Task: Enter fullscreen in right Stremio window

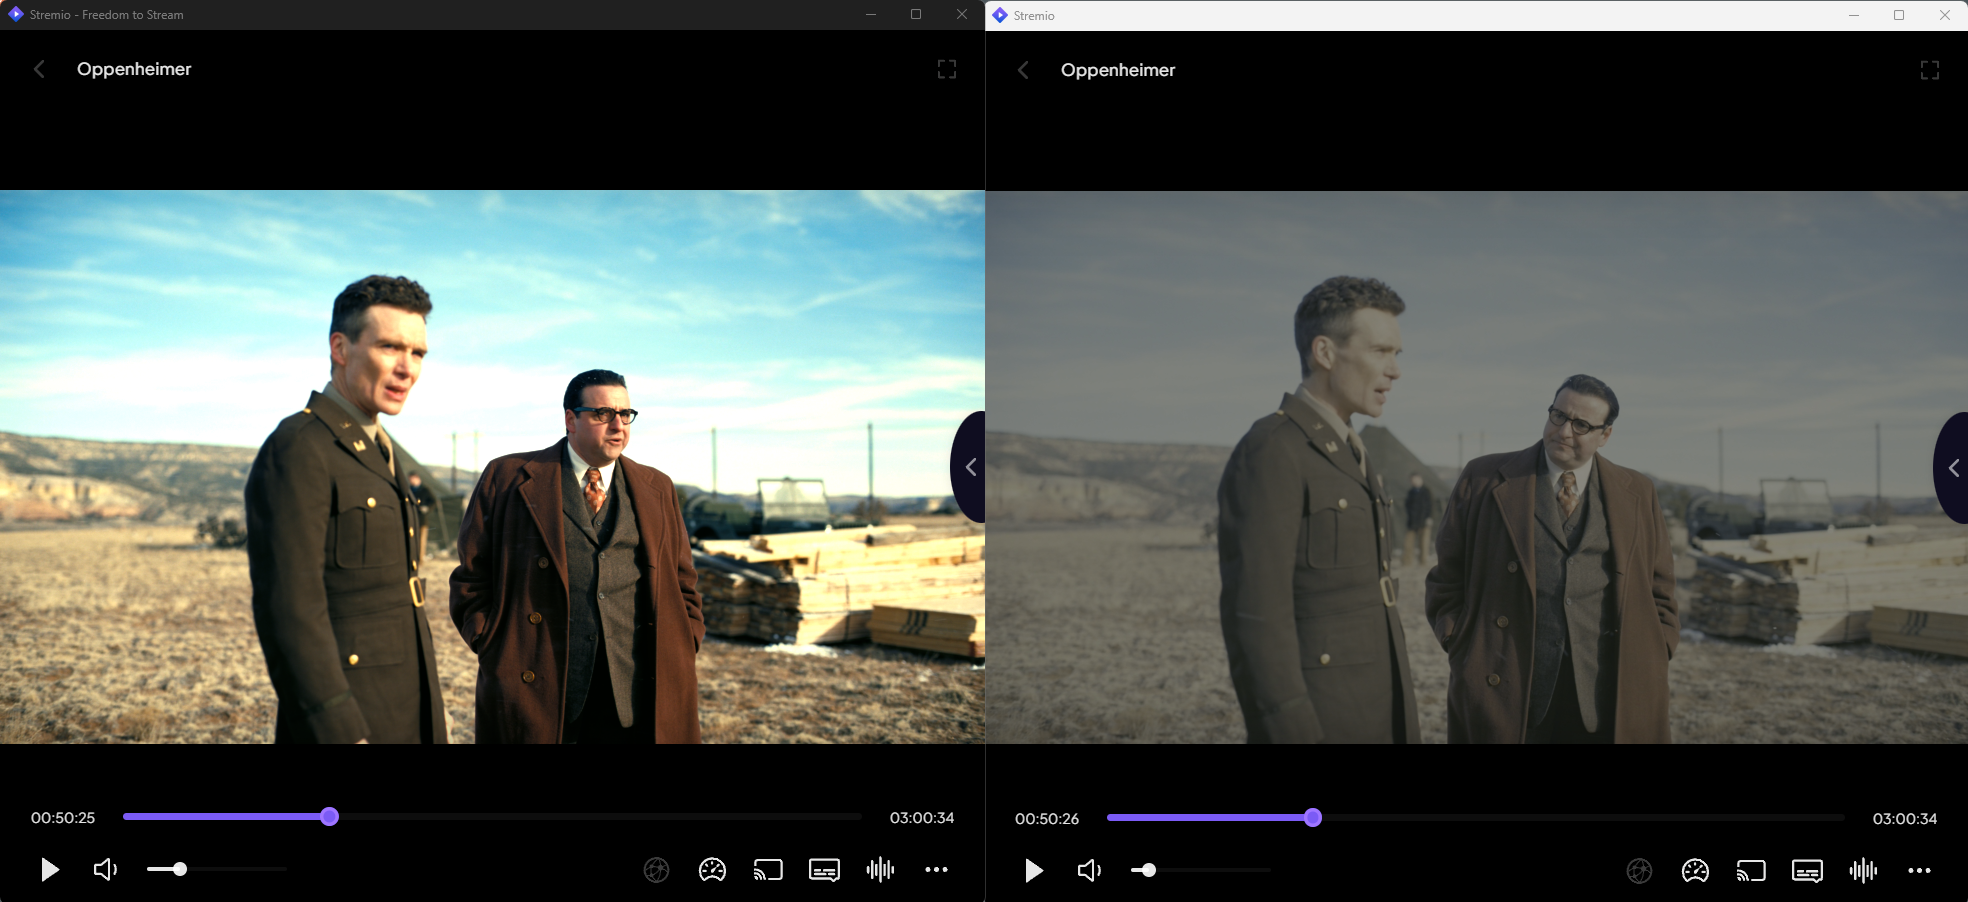Action: (x=1930, y=70)
